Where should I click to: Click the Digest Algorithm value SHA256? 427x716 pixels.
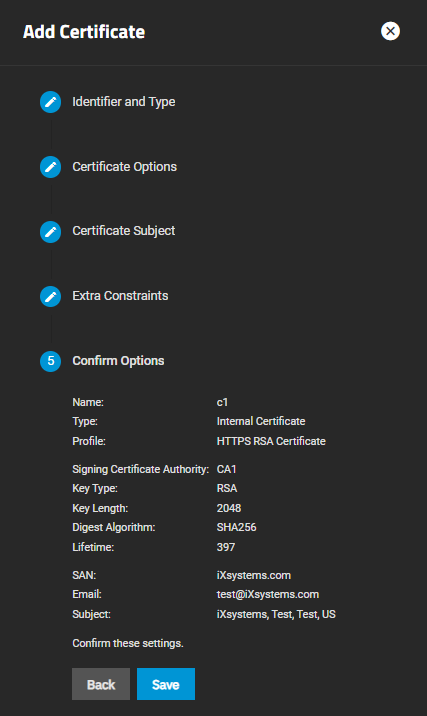(x=237, y=527)
